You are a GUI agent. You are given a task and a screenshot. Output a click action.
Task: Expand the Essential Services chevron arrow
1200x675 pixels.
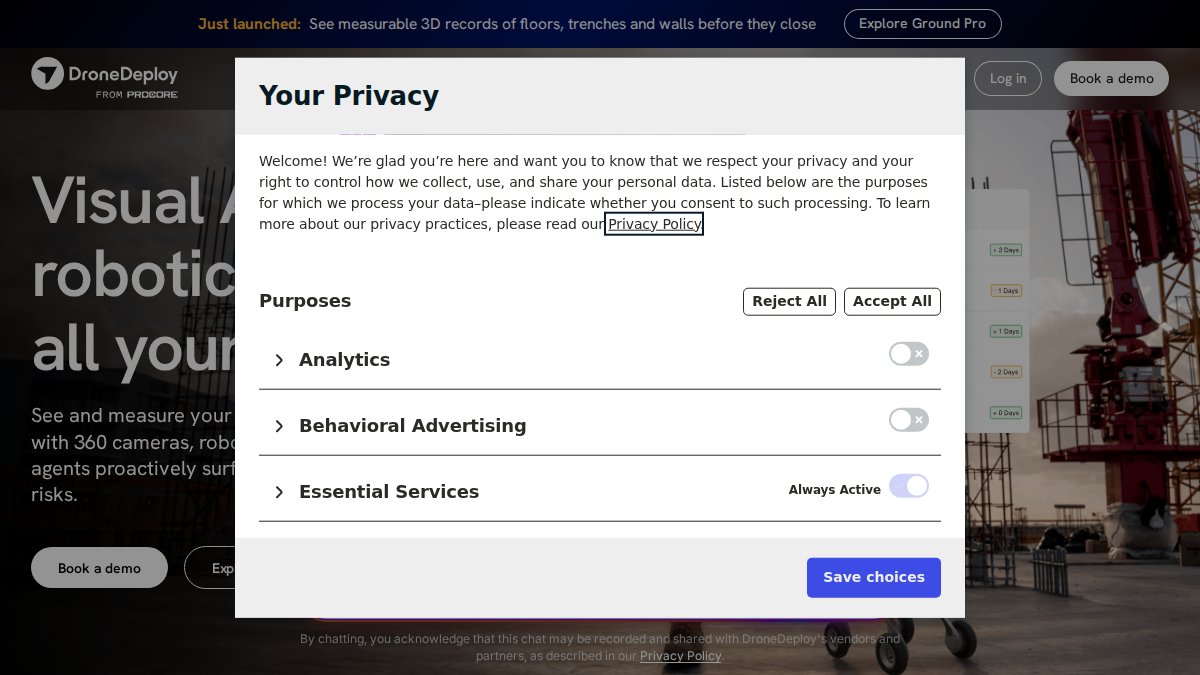pos(279,492)
